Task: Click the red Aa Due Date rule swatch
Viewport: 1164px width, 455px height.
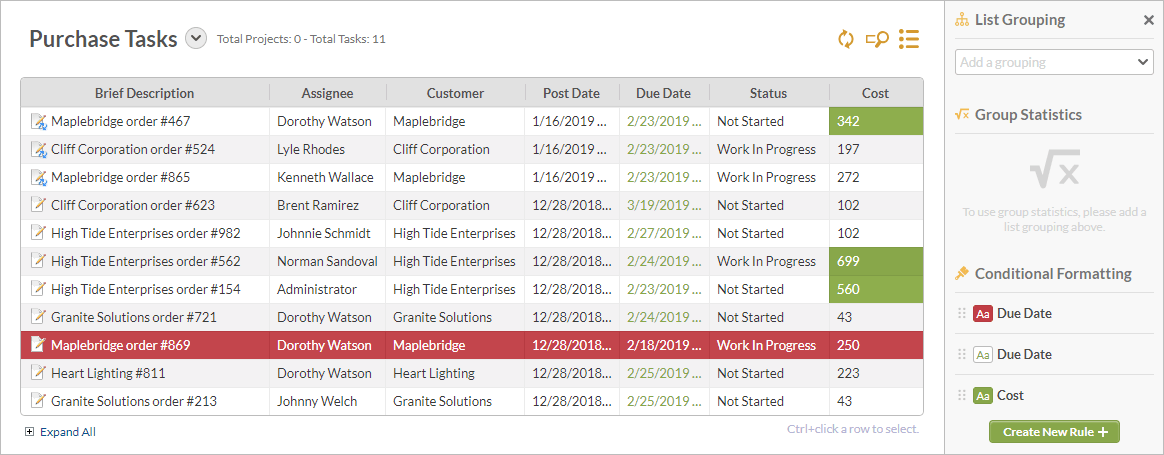Action: point(983,314)
